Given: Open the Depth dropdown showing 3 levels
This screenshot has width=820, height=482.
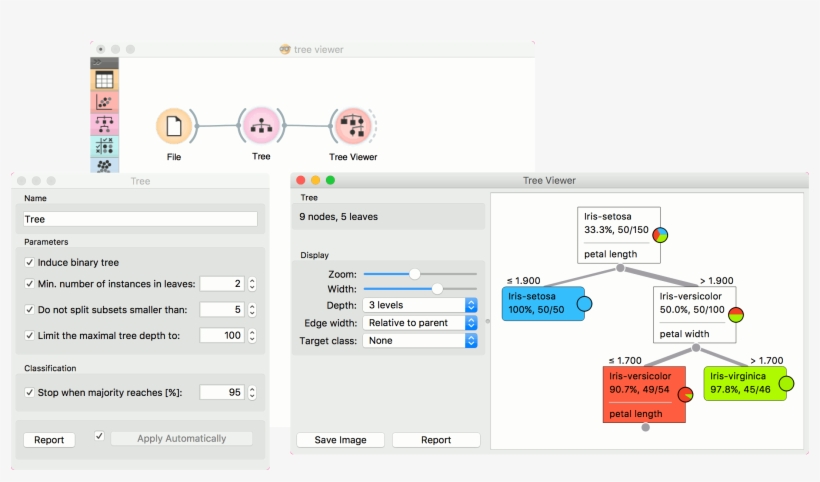Looking at the screenshot, I should pyautogui.click(x=421, y=305).
